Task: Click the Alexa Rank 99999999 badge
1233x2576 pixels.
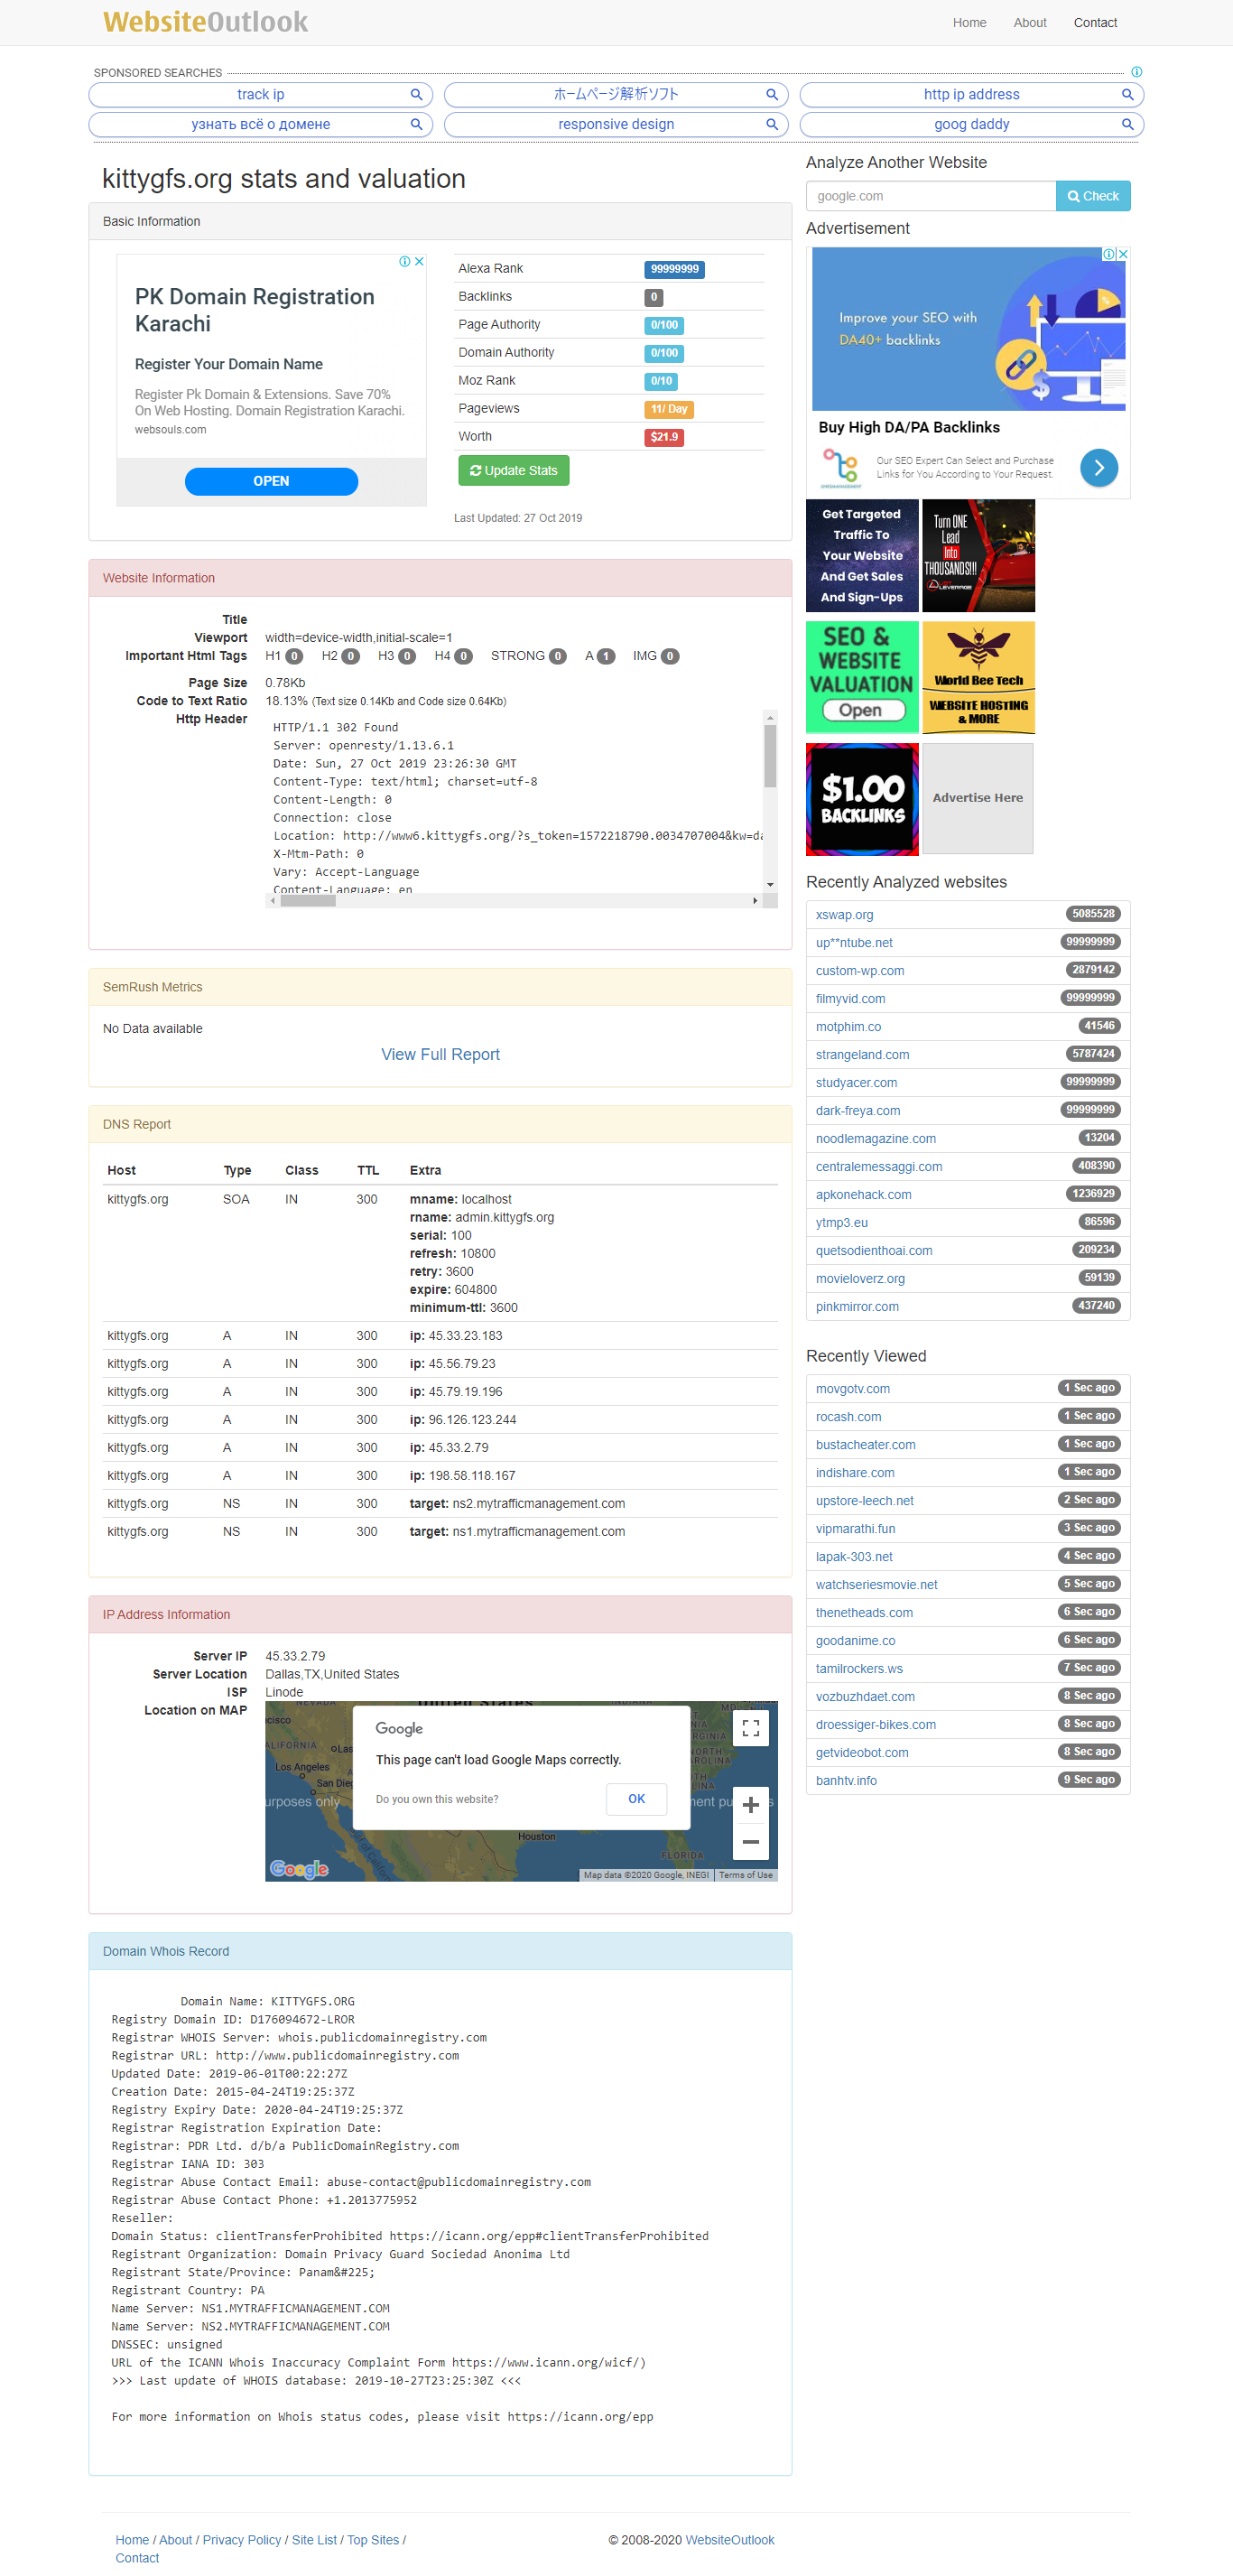Action: (674, 269)
